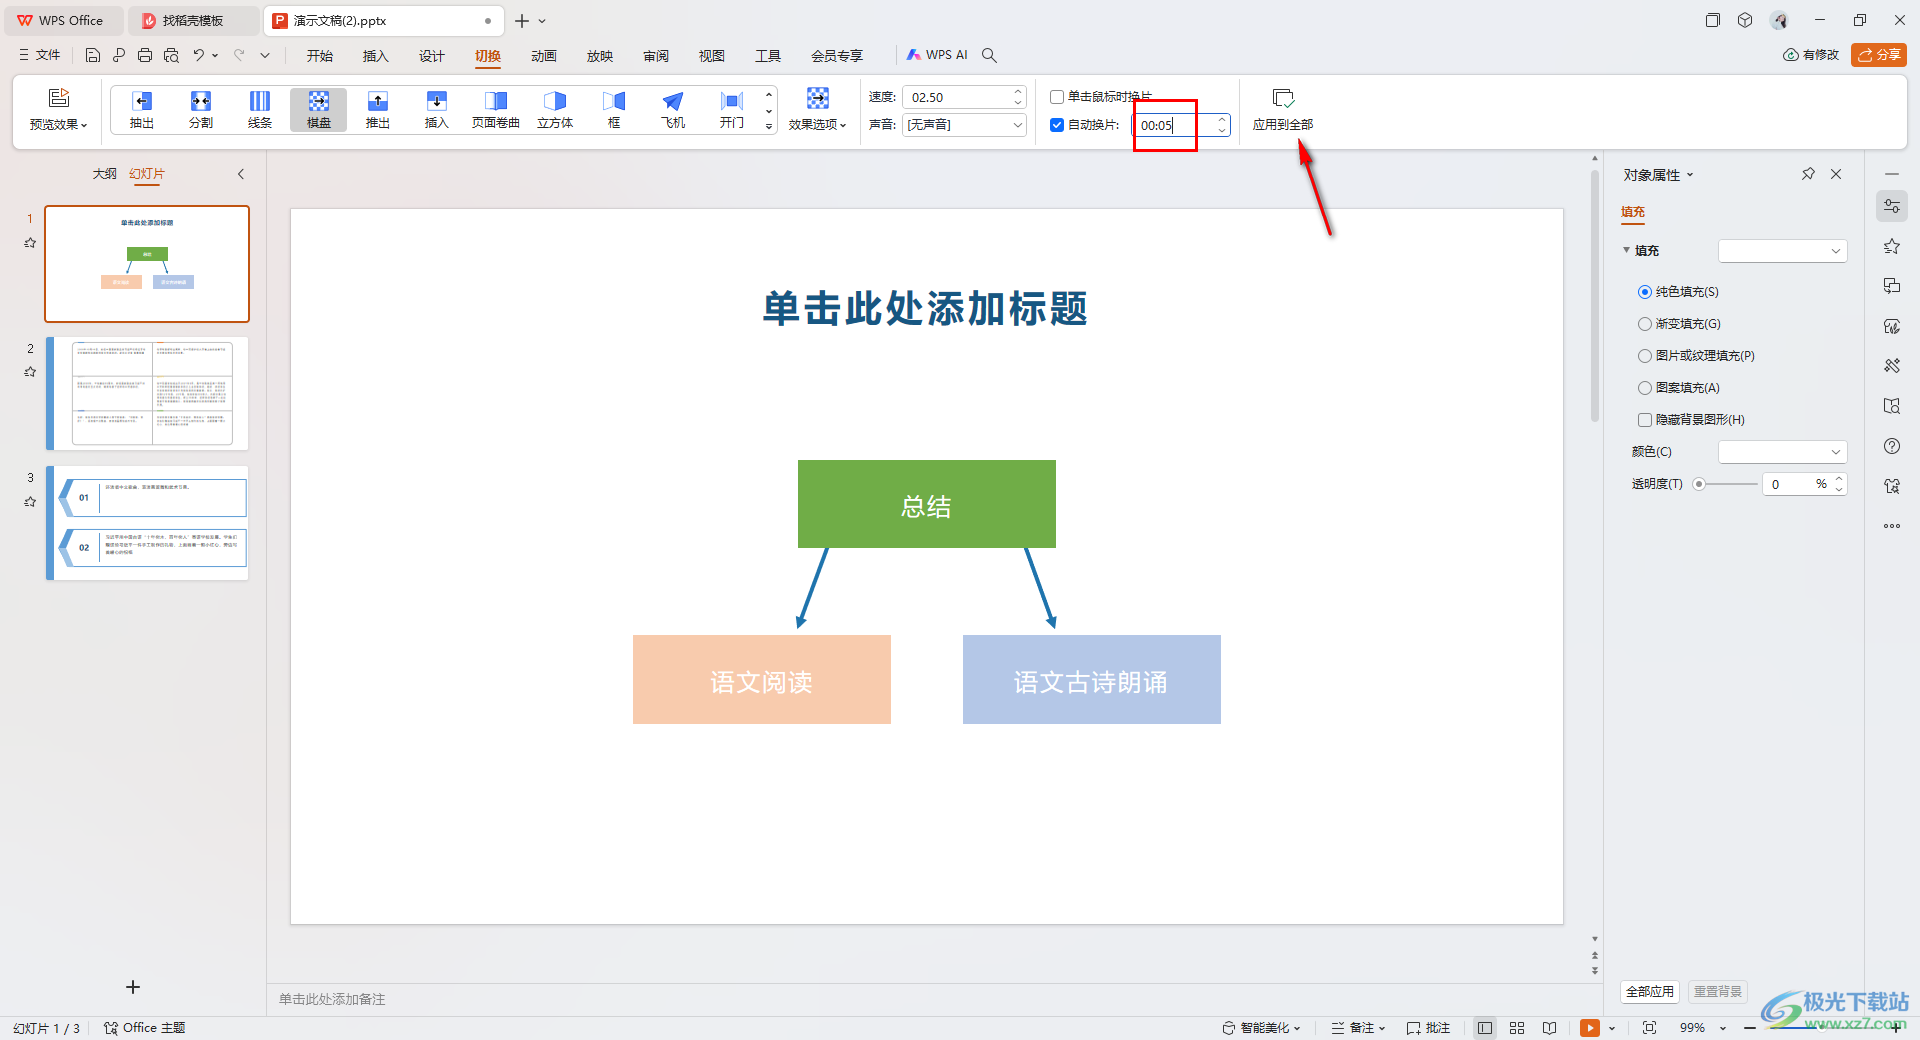The image size is (1920, 1040).
Task: Increase the 自动换片 time stepper
Action: [1222, 120]
